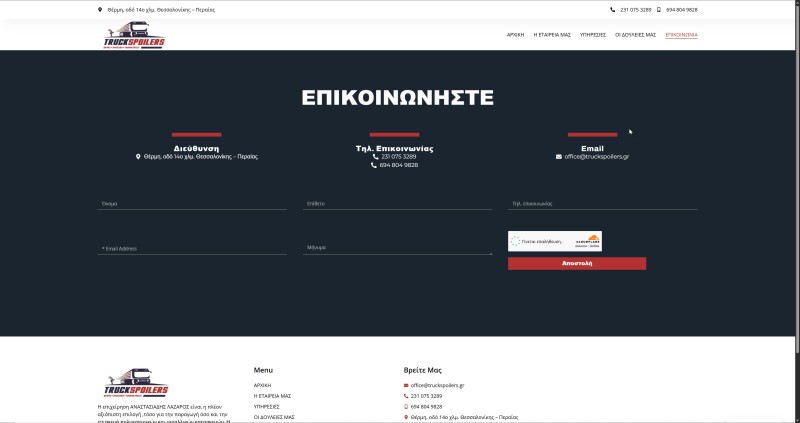Click map pin icon under Διεύθυνση heading
This screenshot has width=800, height=423.
click(138, 157)
